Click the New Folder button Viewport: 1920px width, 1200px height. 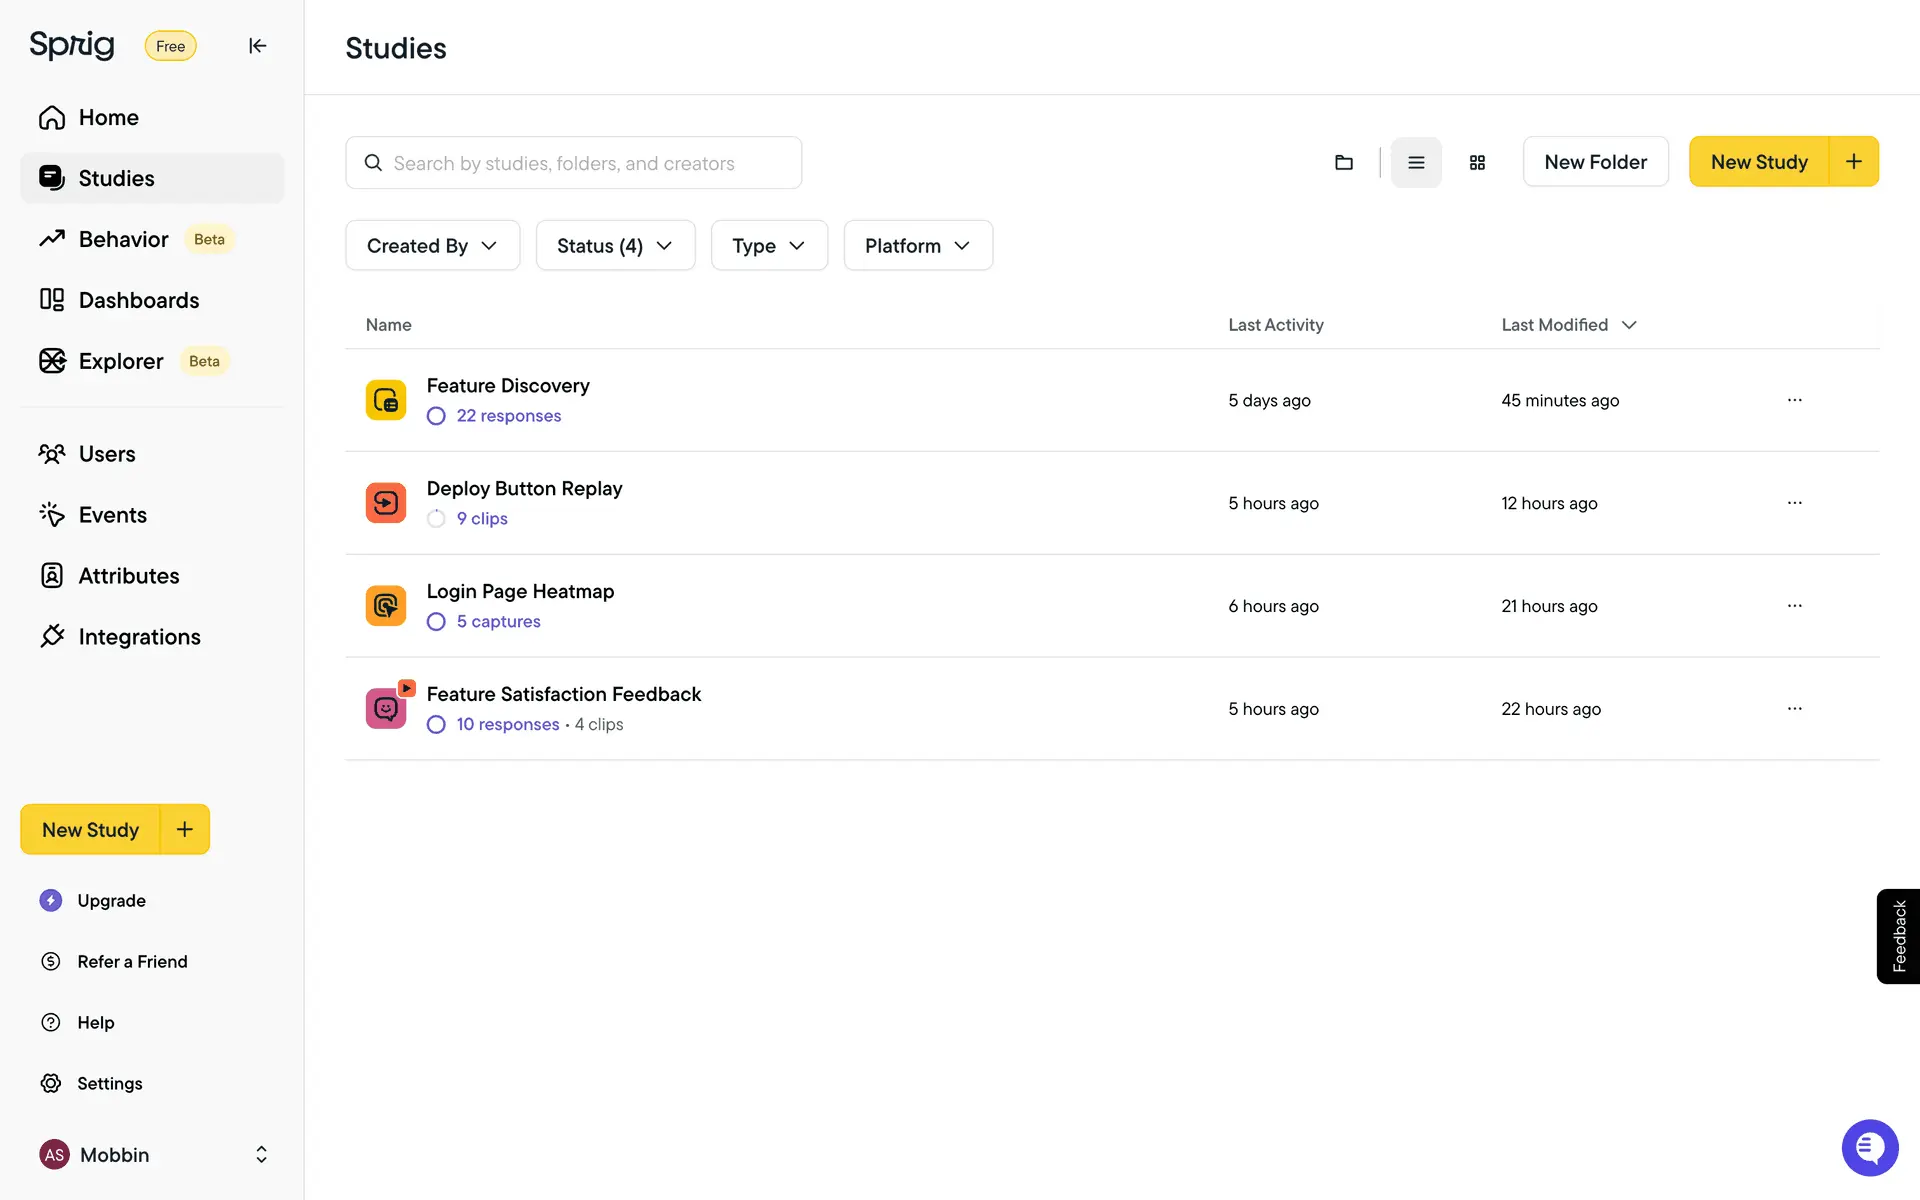[1595, 162]
